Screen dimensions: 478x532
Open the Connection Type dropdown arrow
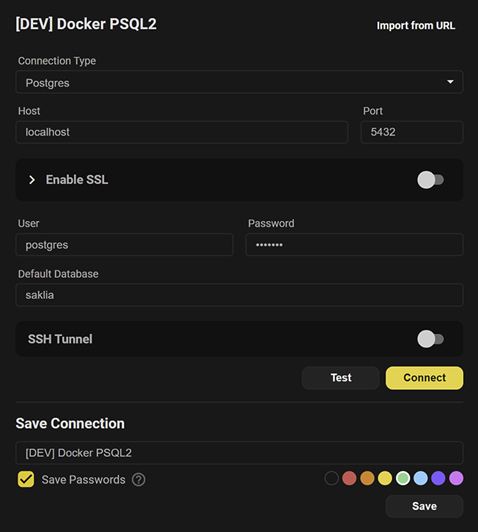(x=450, y=82)
